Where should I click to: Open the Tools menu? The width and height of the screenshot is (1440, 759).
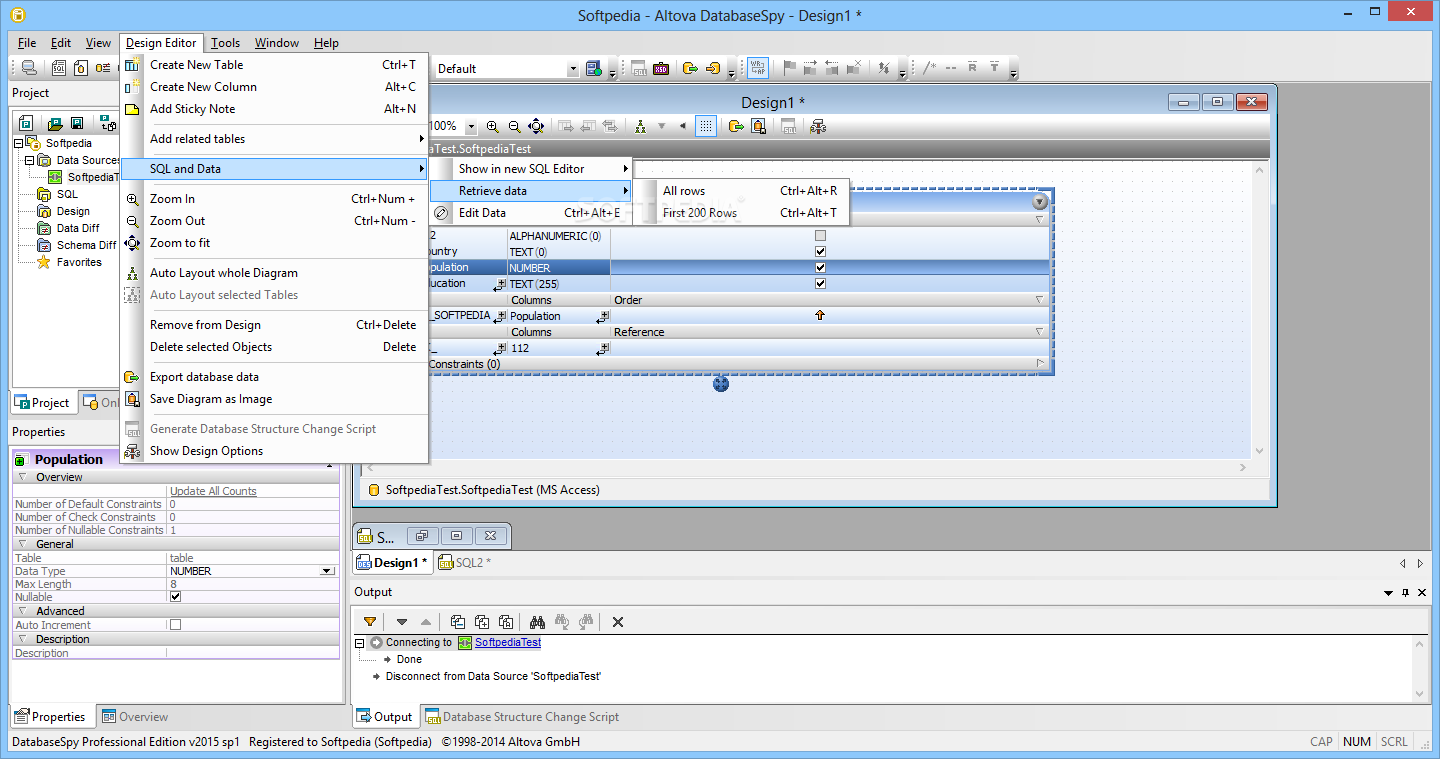(x=225, y=43)
